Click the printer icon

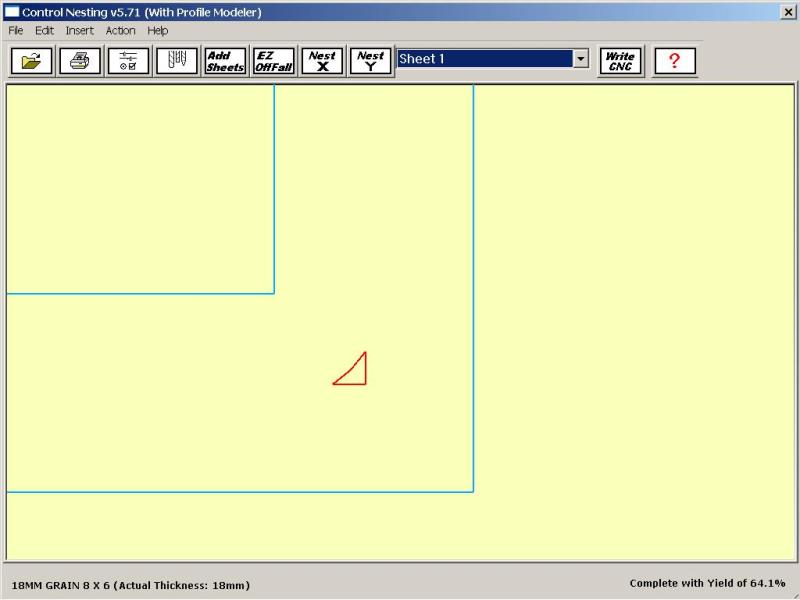click(79, 61)
